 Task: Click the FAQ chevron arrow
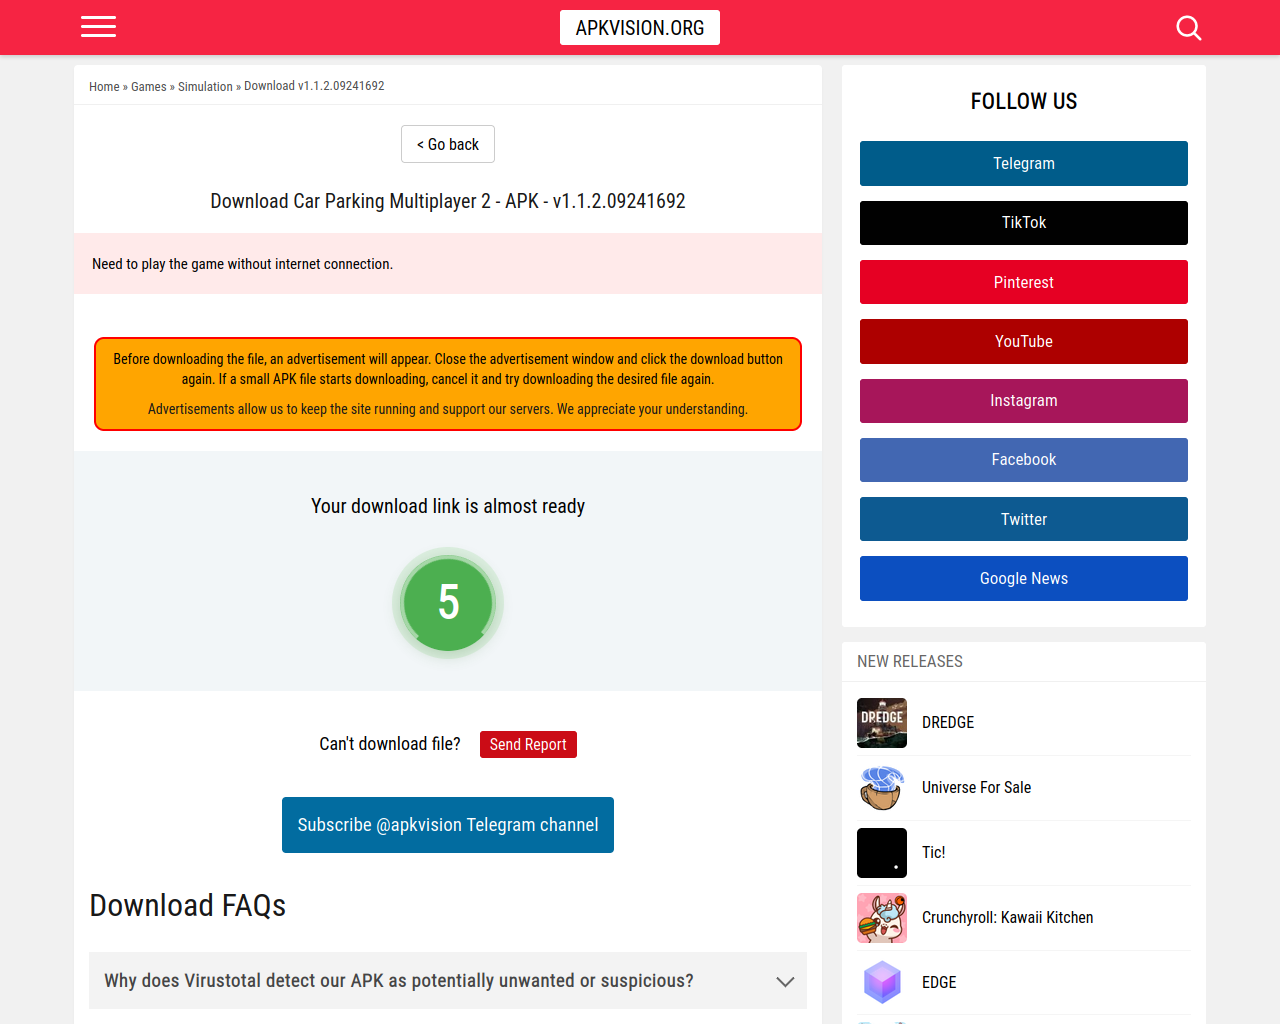785,981
